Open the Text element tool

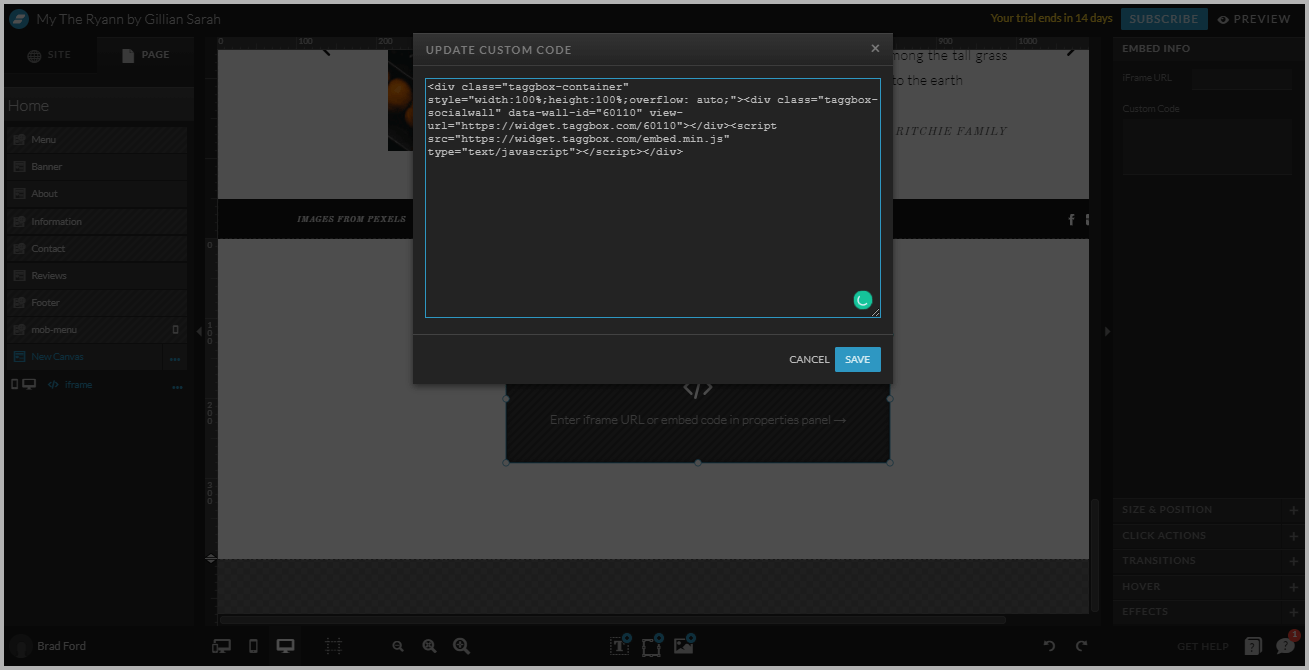pos(619,646)
